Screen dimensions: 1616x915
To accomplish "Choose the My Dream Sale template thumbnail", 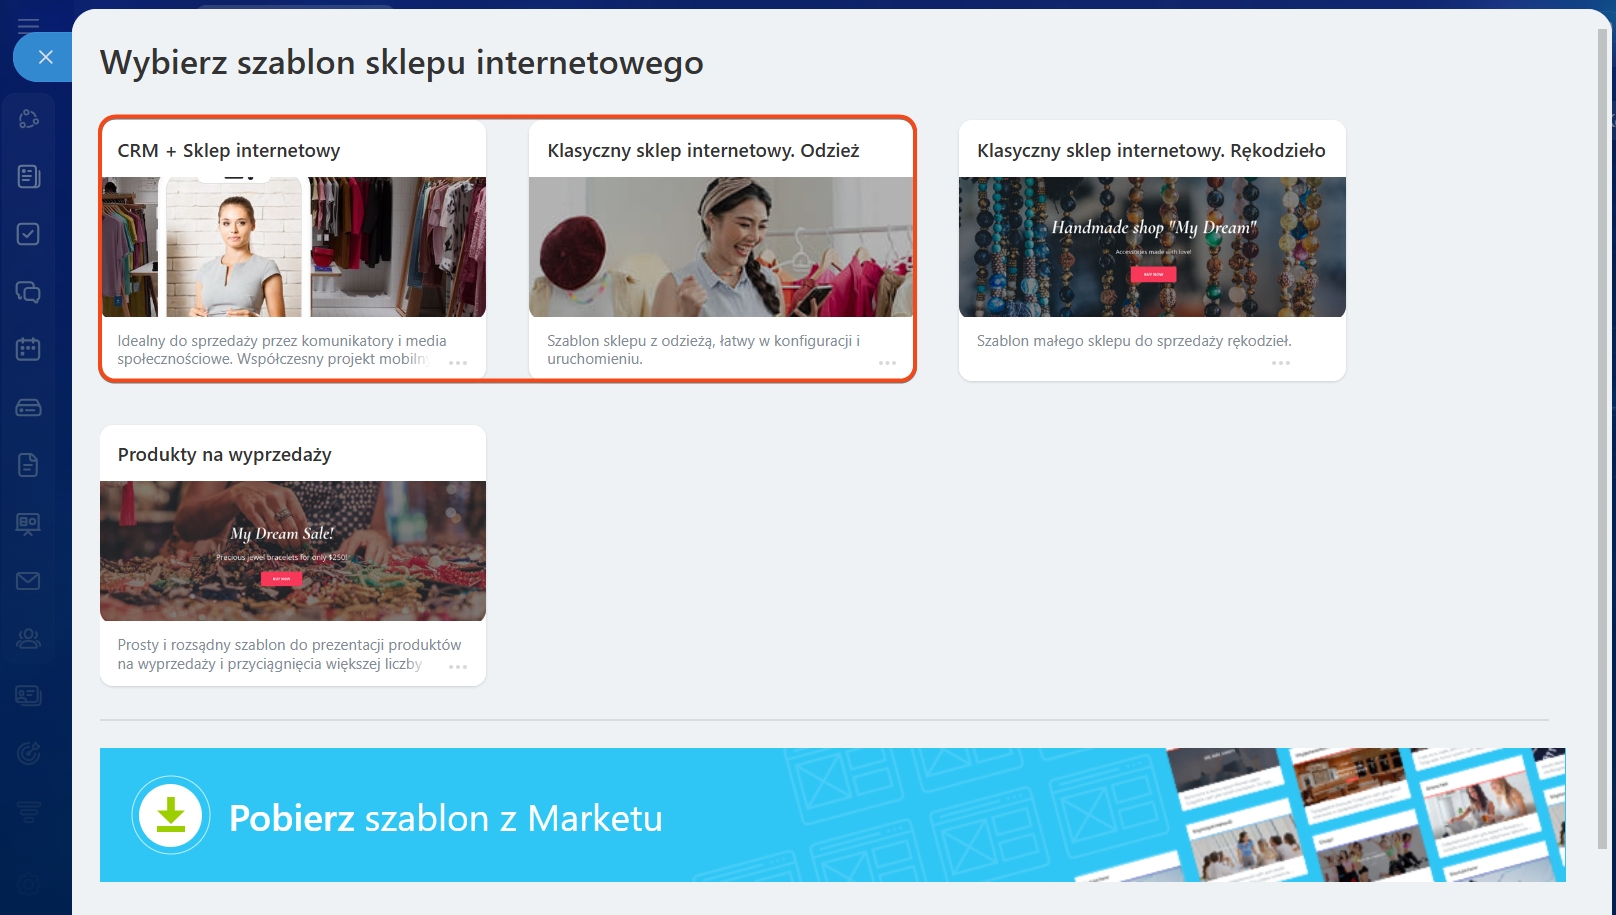I will click(x=293, y=551).
